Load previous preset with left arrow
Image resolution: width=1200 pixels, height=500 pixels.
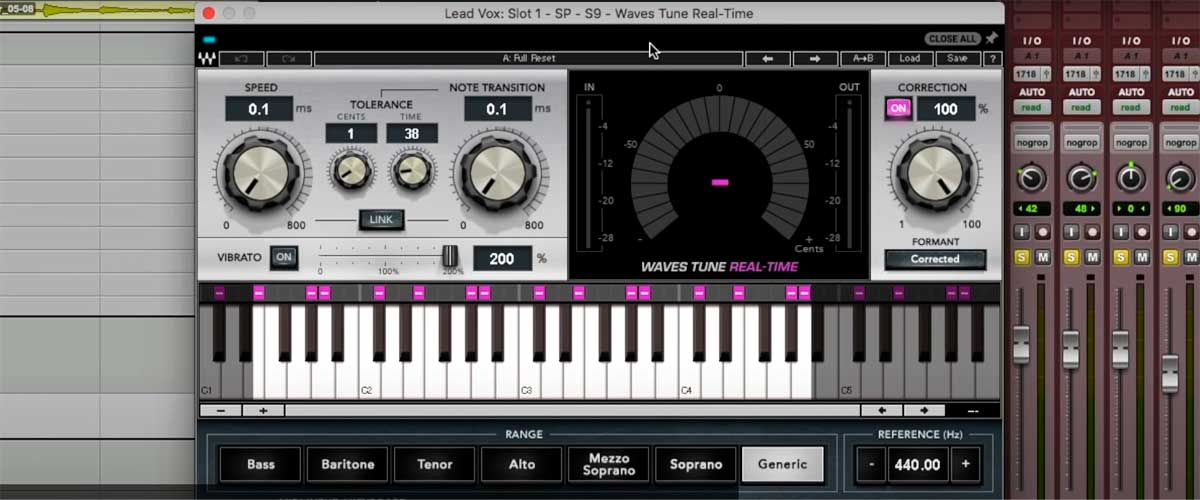click(768, 59)
